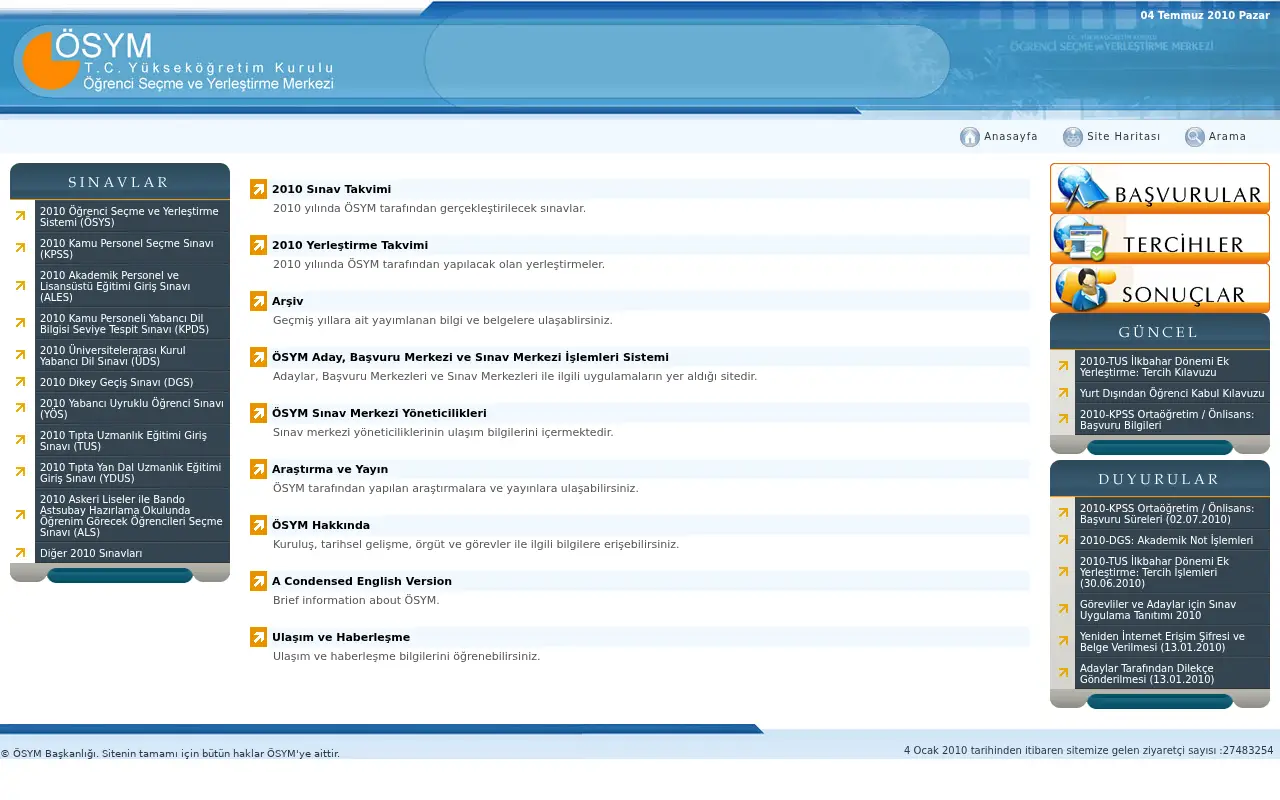
Task: Click the Anasayfa home icon
Action: (969, 137)
